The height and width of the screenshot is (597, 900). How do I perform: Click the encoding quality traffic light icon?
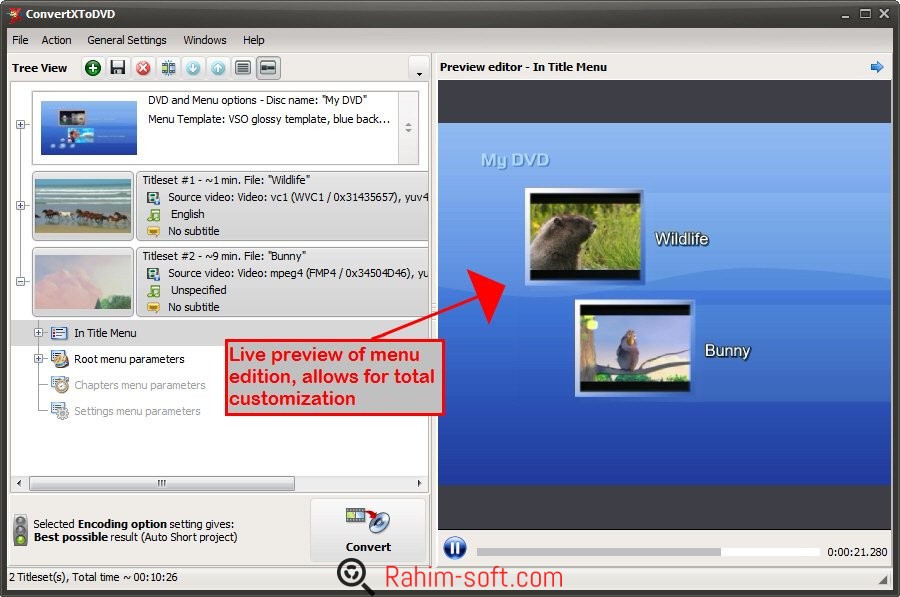point(21,530)
